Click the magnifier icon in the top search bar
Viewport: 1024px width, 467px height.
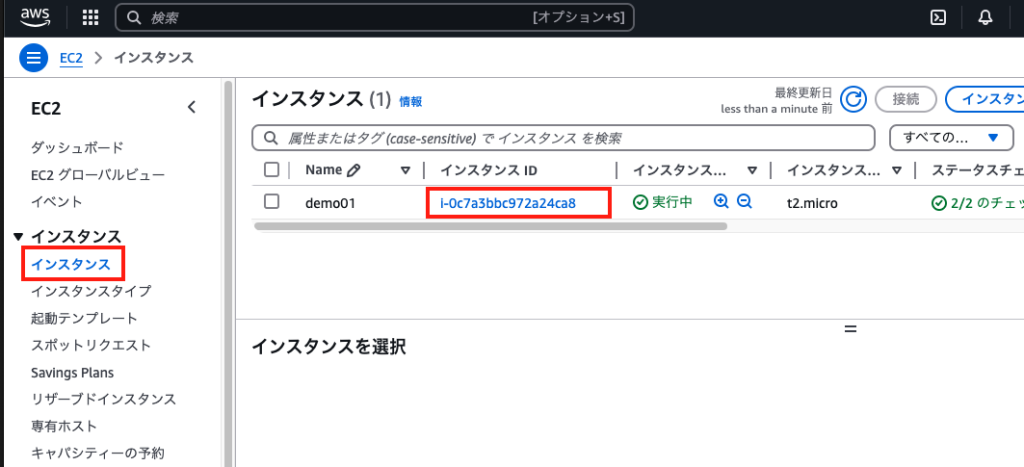[x=134, y=18]
